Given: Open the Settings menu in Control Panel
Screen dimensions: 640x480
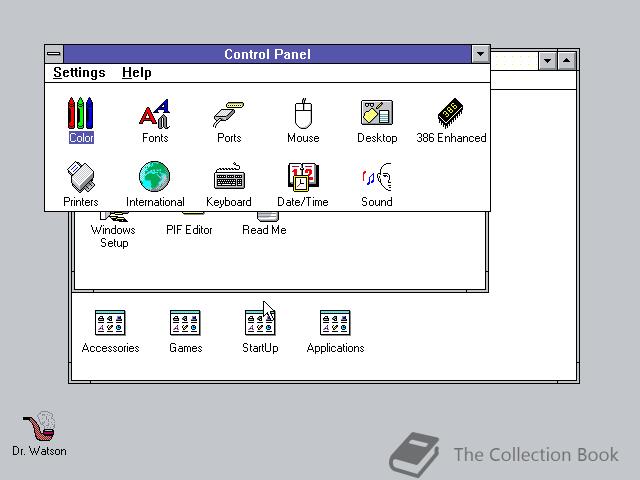Looking at the screenshot, I should click(79, 73).
